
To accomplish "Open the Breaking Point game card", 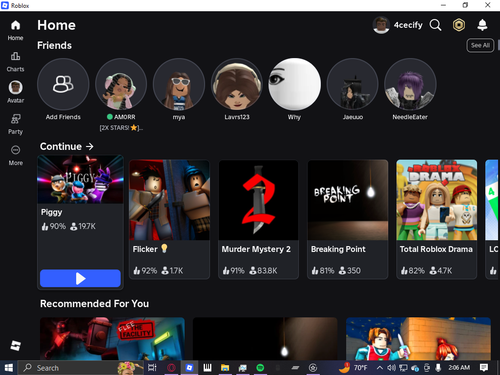I will [x=348, y=219].
